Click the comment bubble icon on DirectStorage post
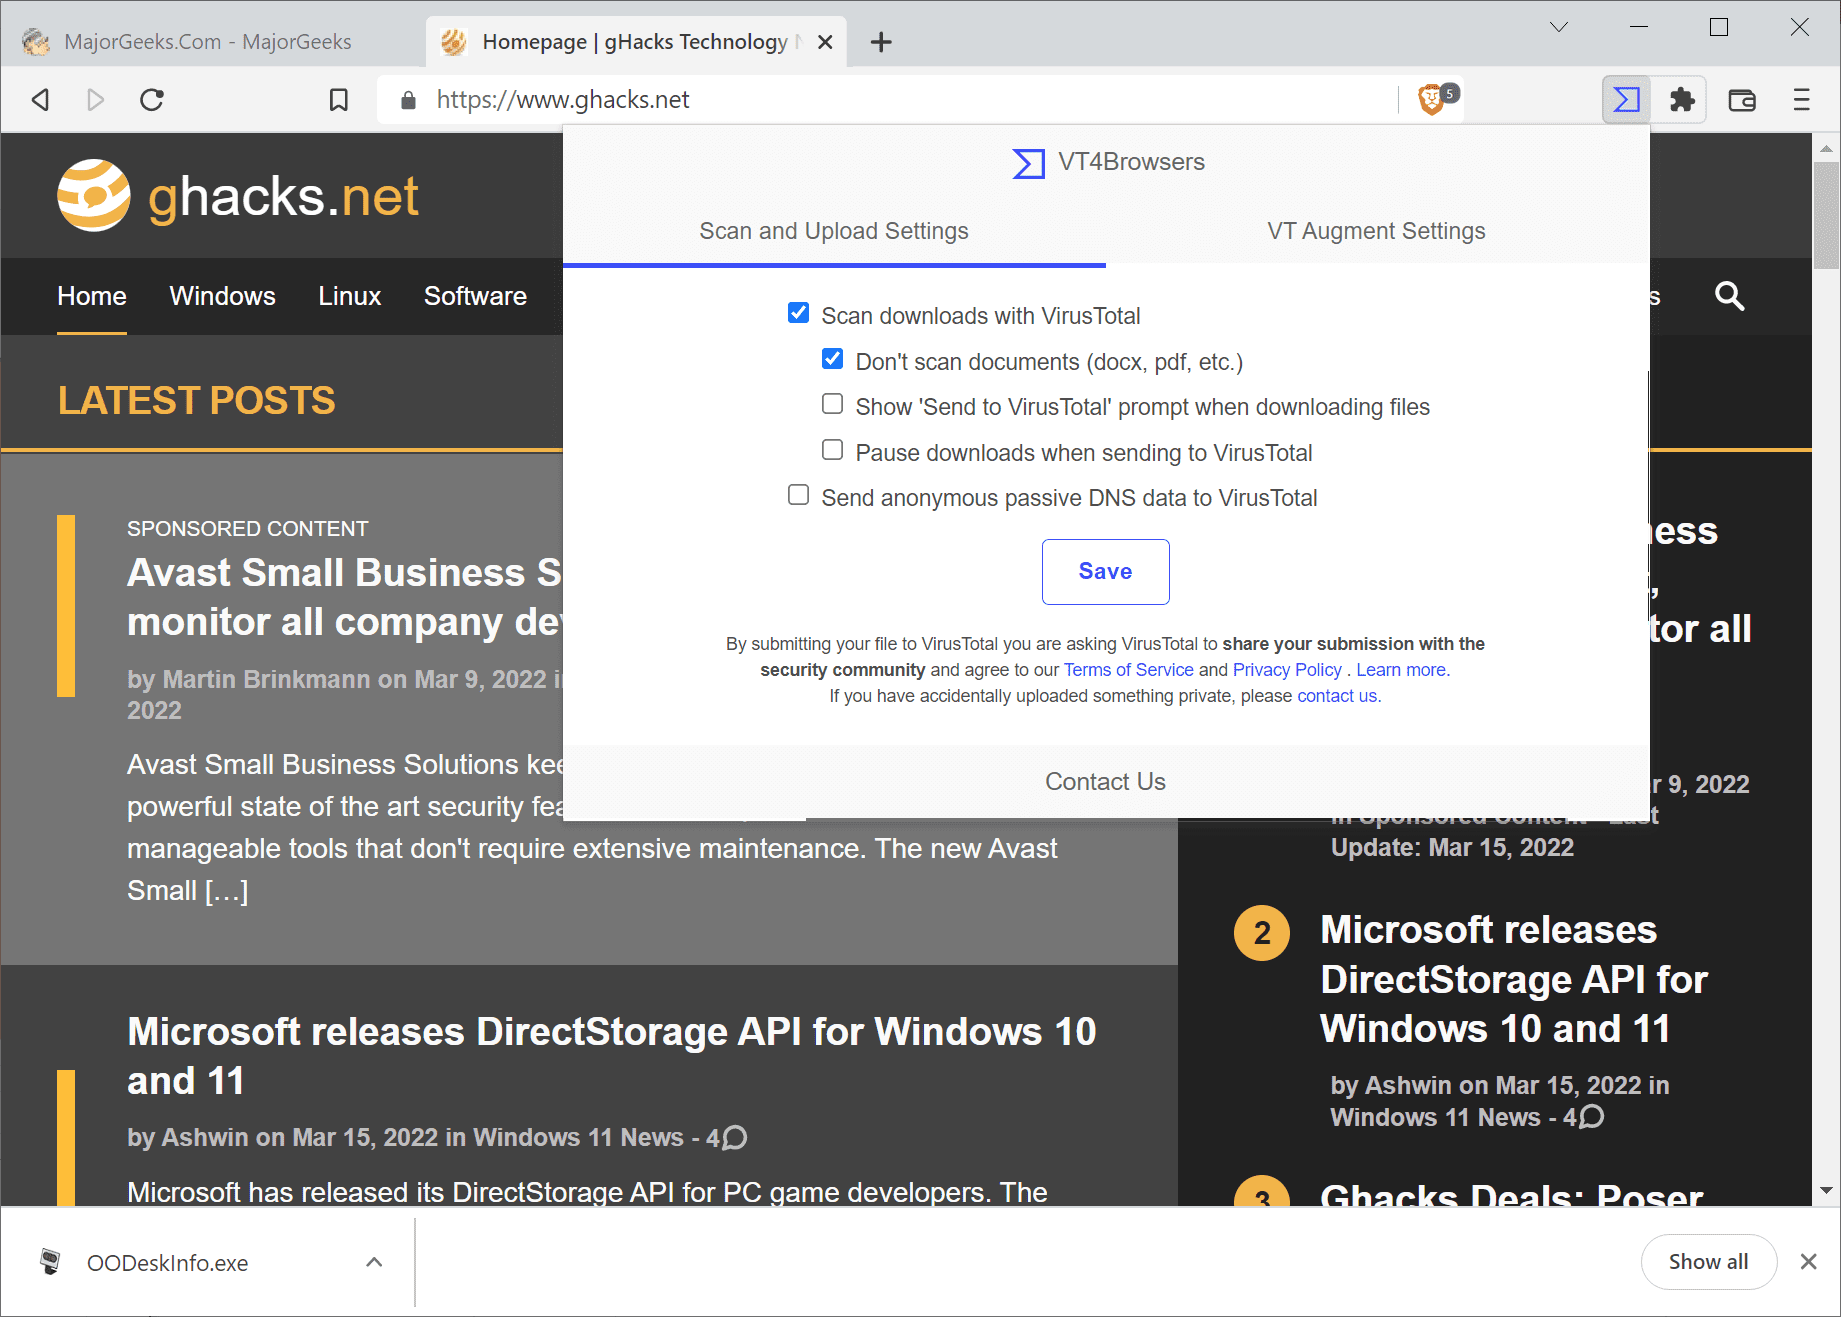Image resolution: width=1841 pixels, height=1317 pixels. (735, 1138)
